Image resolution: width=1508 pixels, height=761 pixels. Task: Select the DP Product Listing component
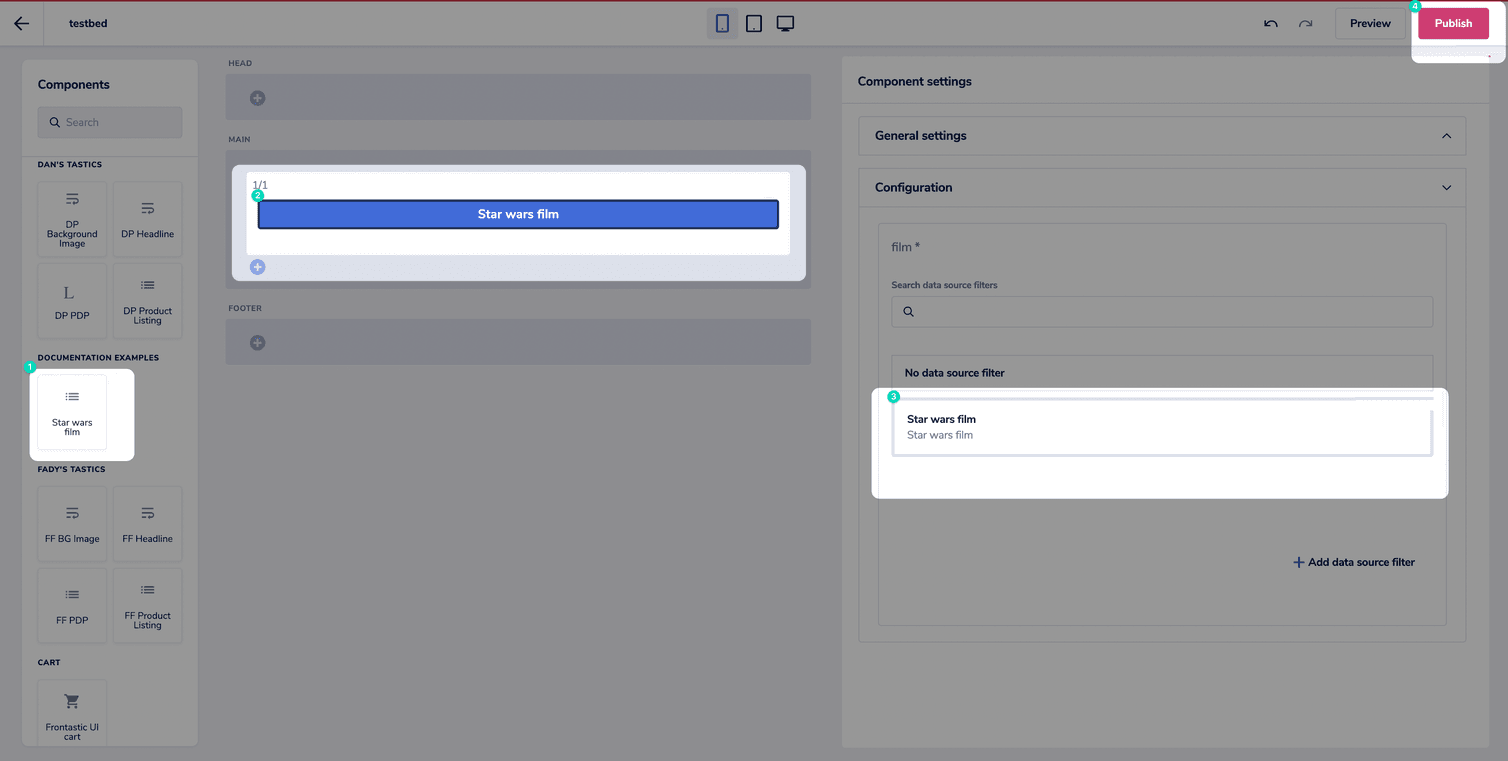tap(147, 300)
